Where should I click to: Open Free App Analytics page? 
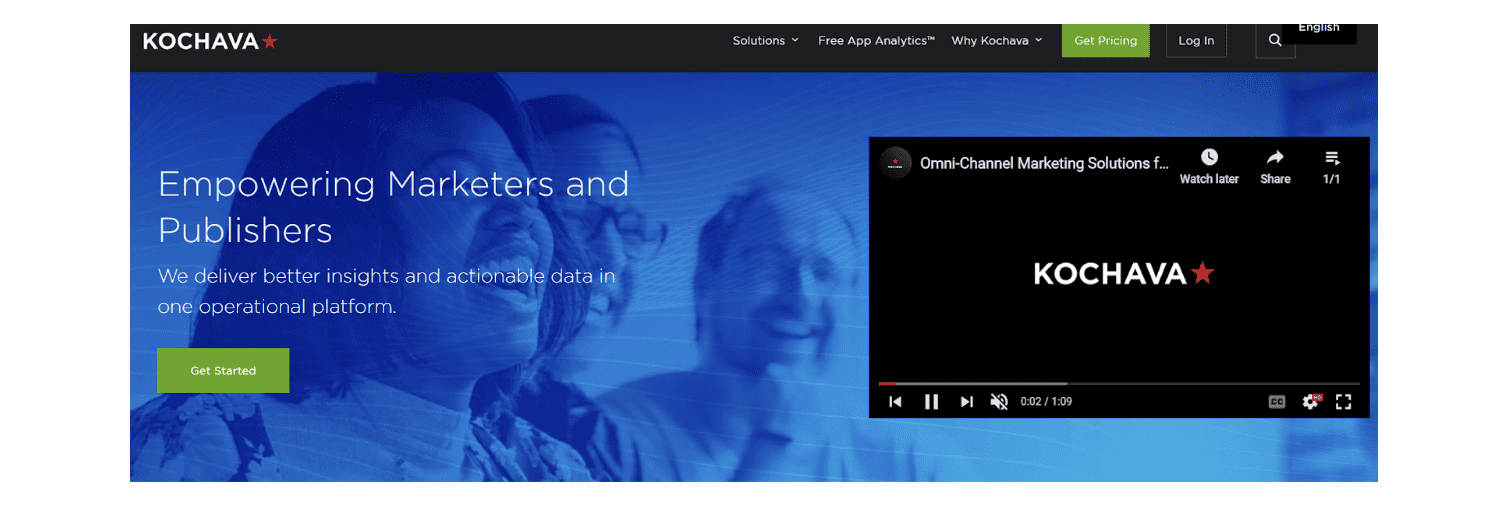coord(876,41)
